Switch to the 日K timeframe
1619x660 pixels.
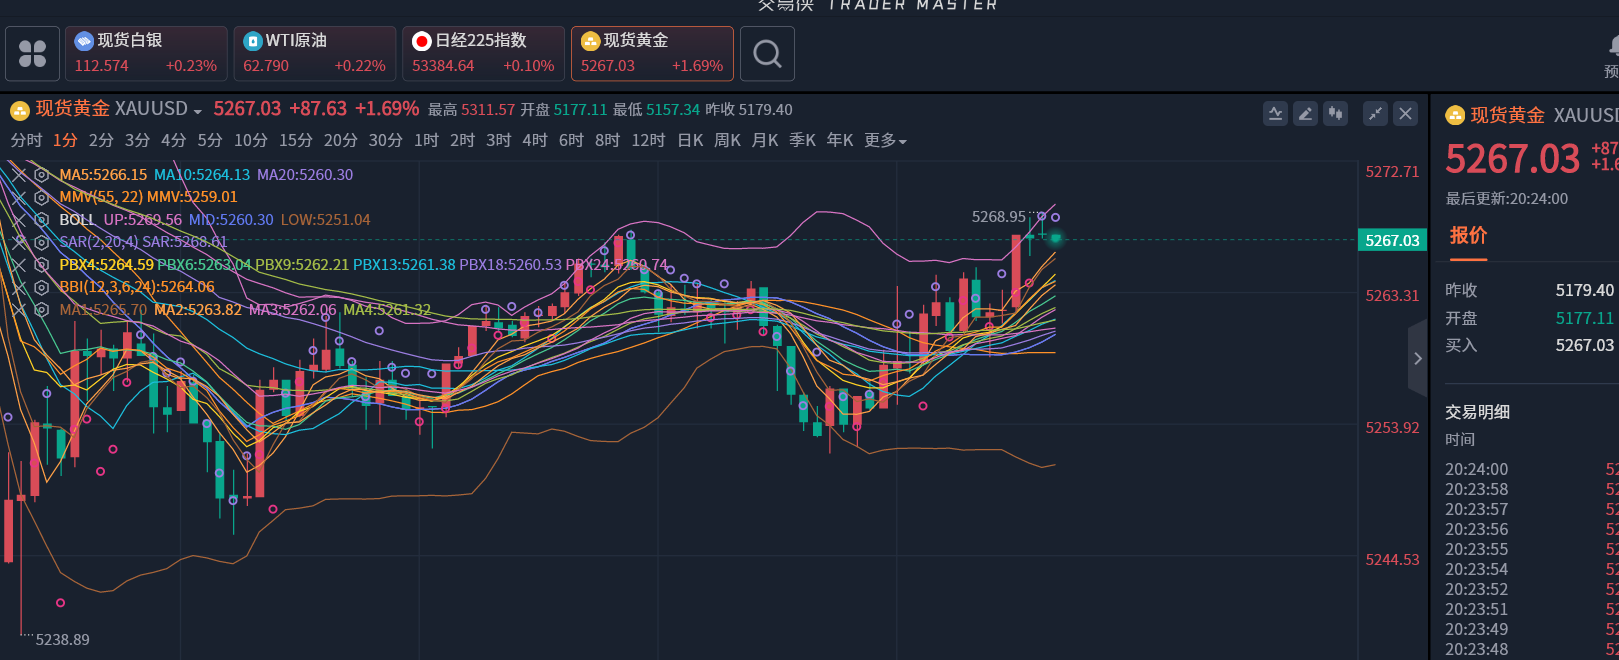click(690, 141)
